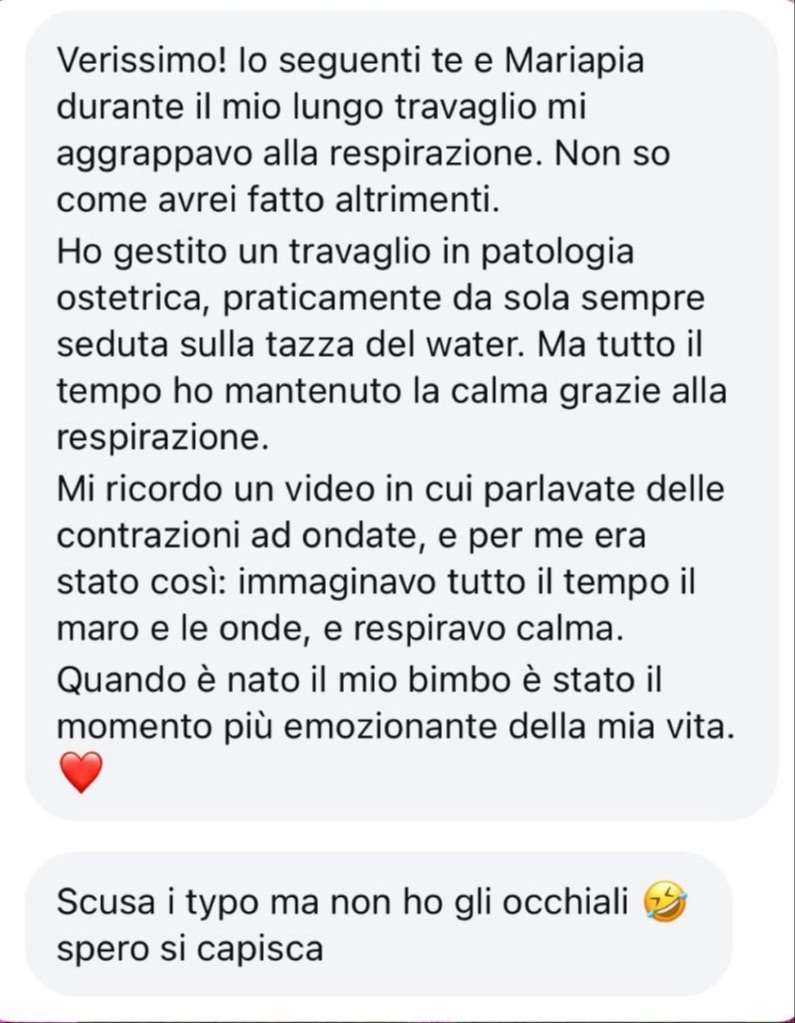Image resolution: width=795 pixels, height=1023 pixels.
Task: Click the rolling-on-floor laughing emoji
Action: tap(665, 902)
